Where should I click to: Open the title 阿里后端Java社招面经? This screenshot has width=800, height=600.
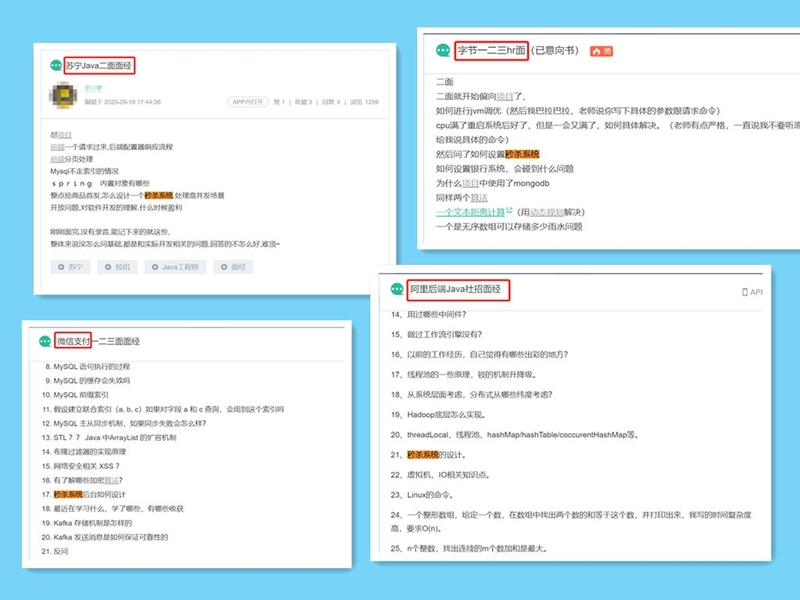[x=456, y=289]
